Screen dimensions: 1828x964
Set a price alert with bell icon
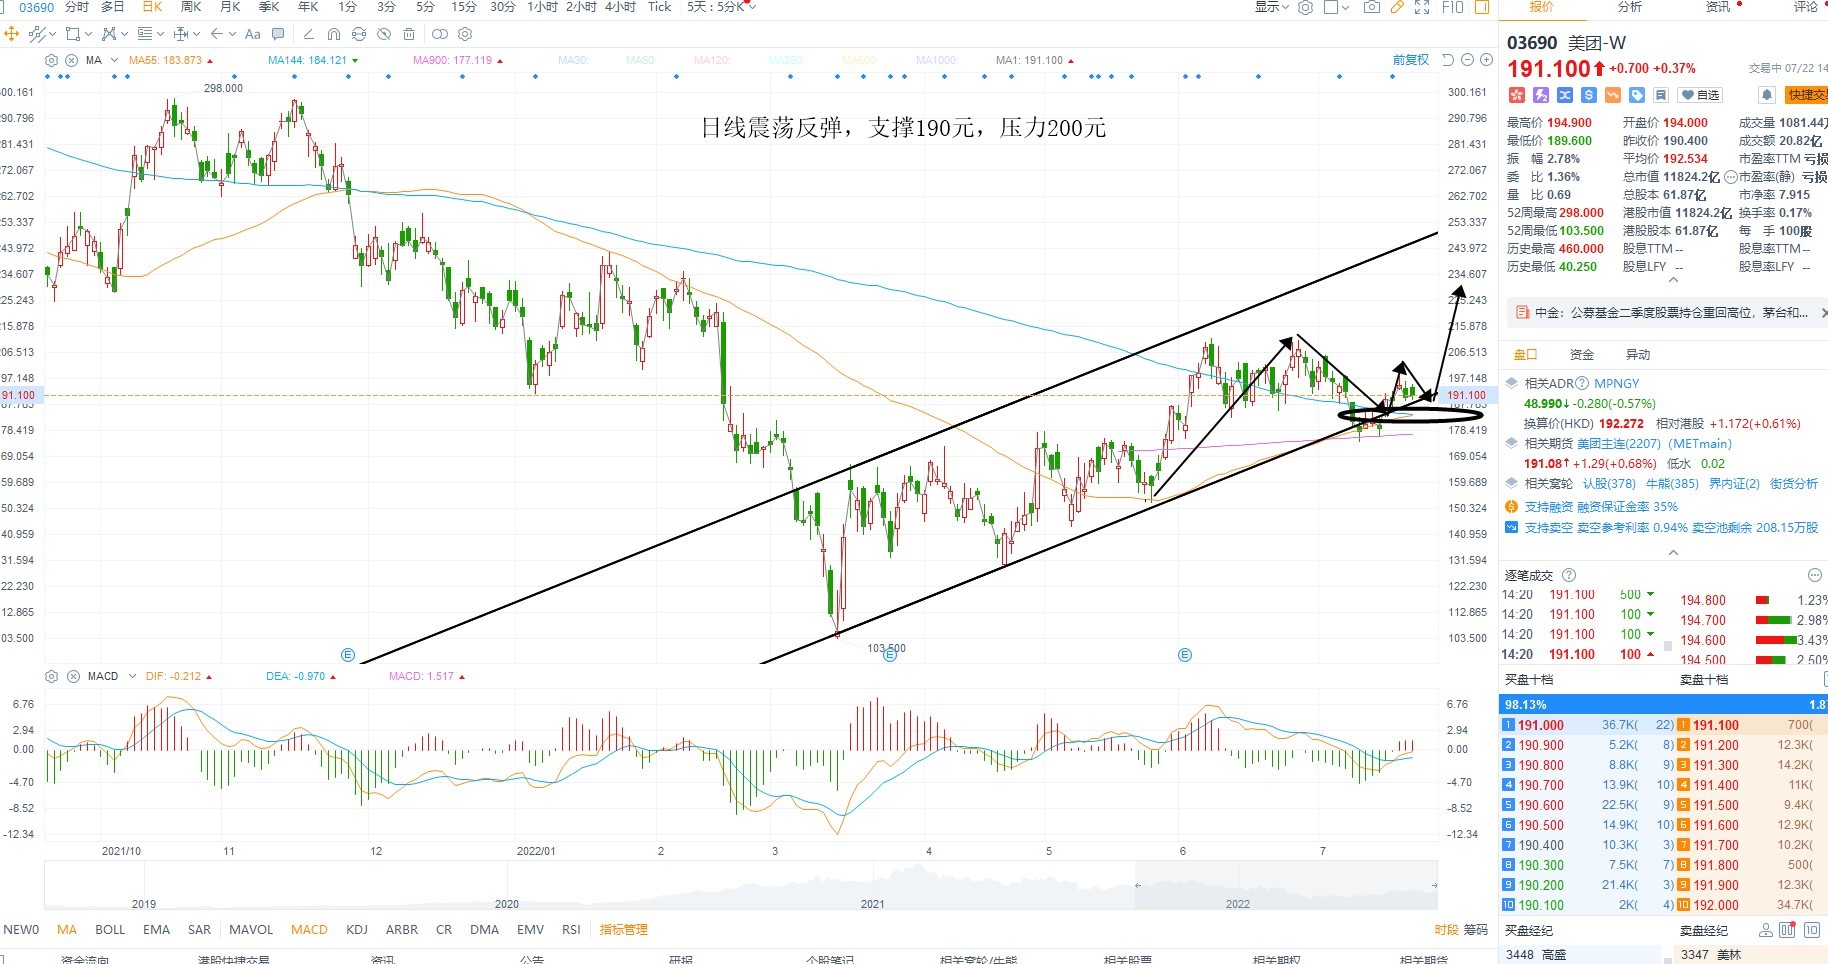pos(1767,95)
